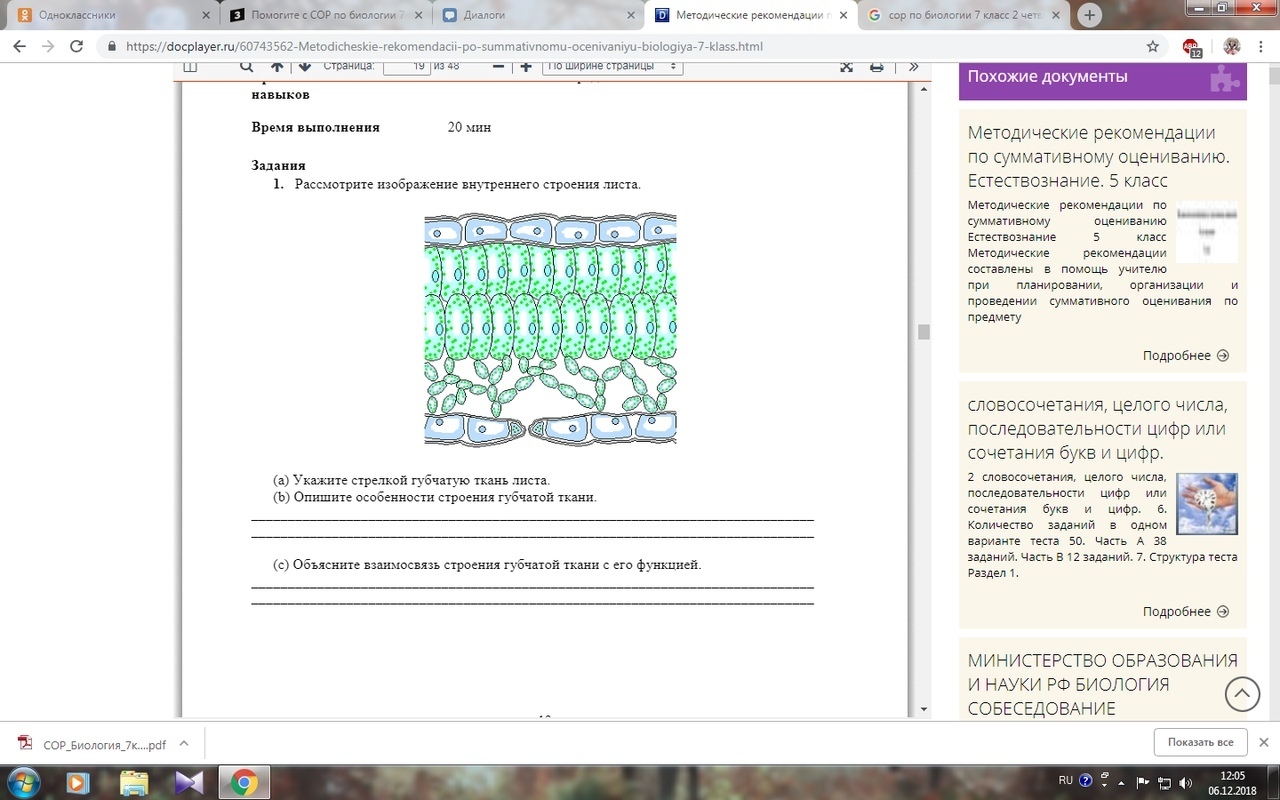Expand the PDF toolbar's extra tools chevron

coord(913,66)
